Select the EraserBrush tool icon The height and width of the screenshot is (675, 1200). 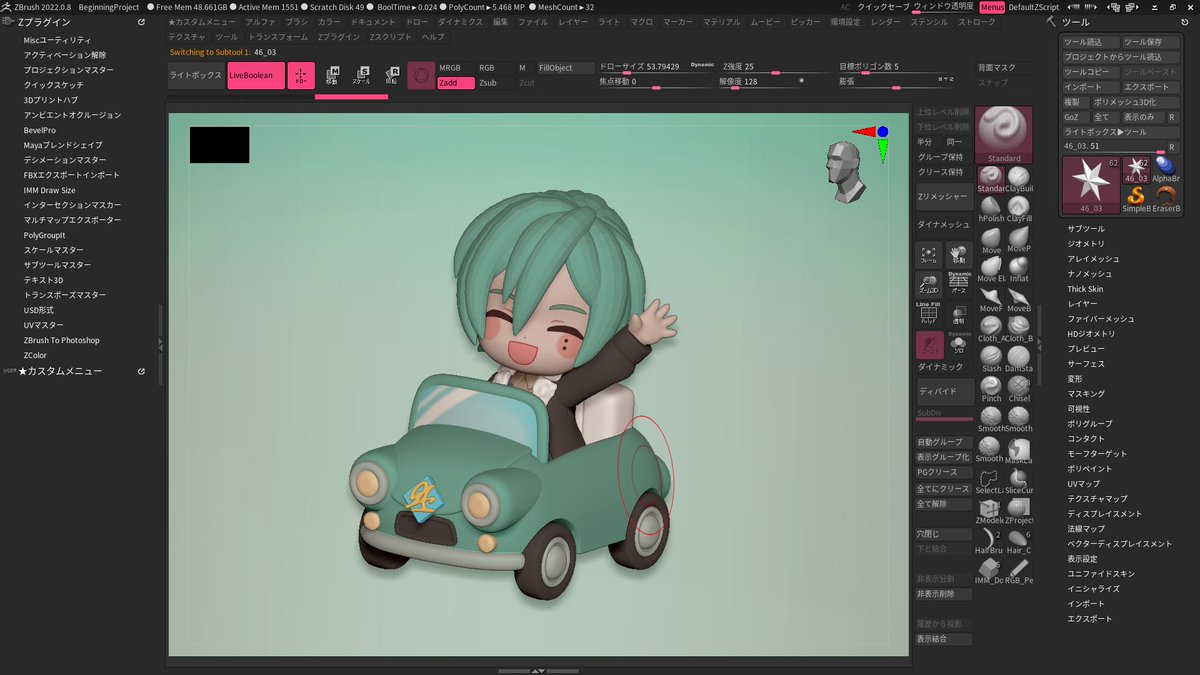(x=1166, y=198)
